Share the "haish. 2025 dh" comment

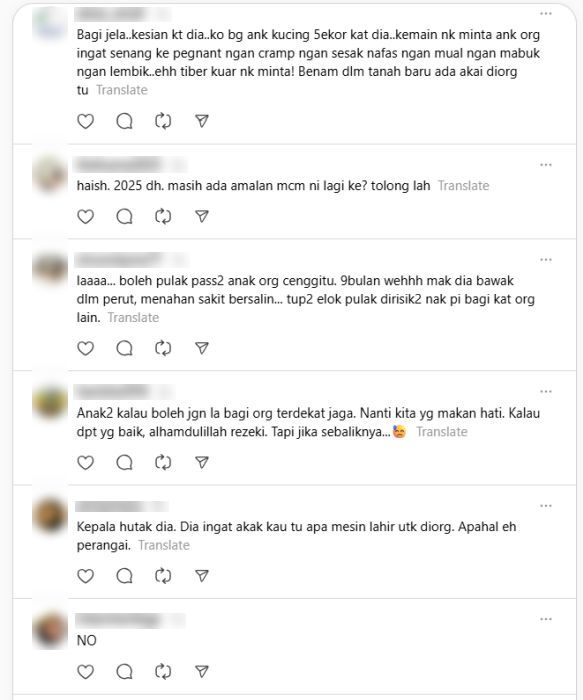(202, 217)
